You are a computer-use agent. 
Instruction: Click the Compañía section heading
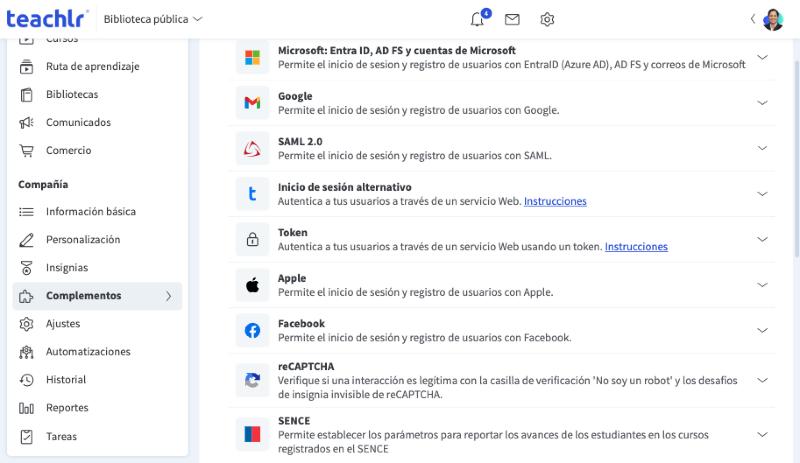click(x=43, y=184)
